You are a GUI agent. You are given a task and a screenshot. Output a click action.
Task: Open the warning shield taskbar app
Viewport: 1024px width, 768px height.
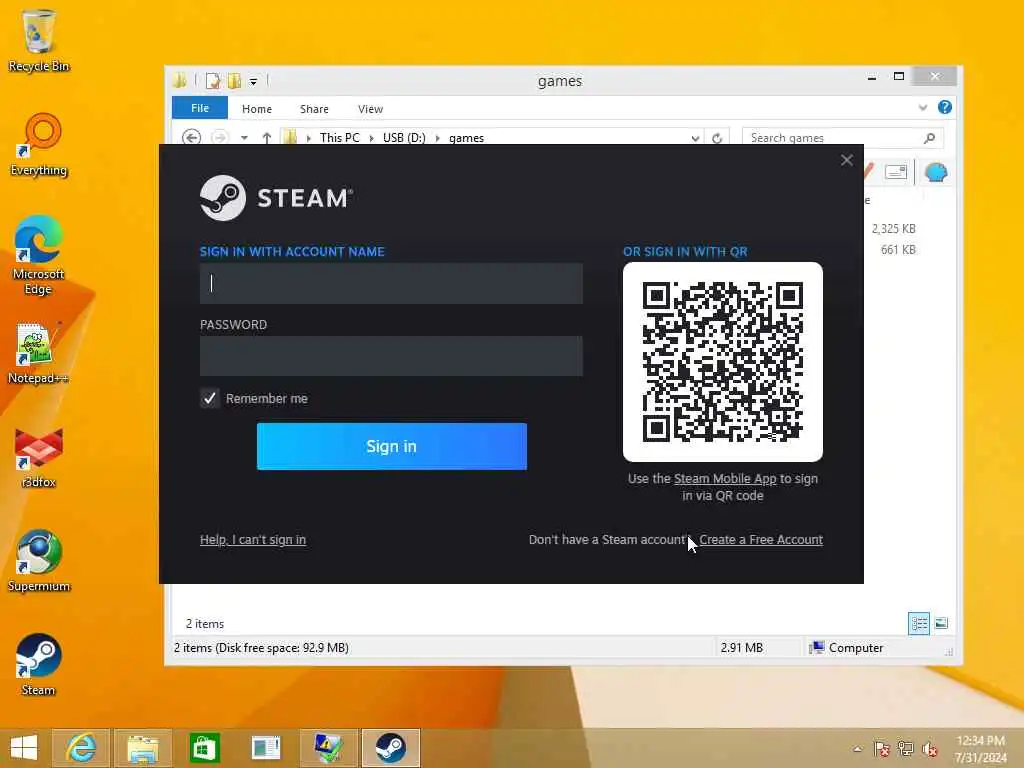pyautogui.click(x=328, y=748)
